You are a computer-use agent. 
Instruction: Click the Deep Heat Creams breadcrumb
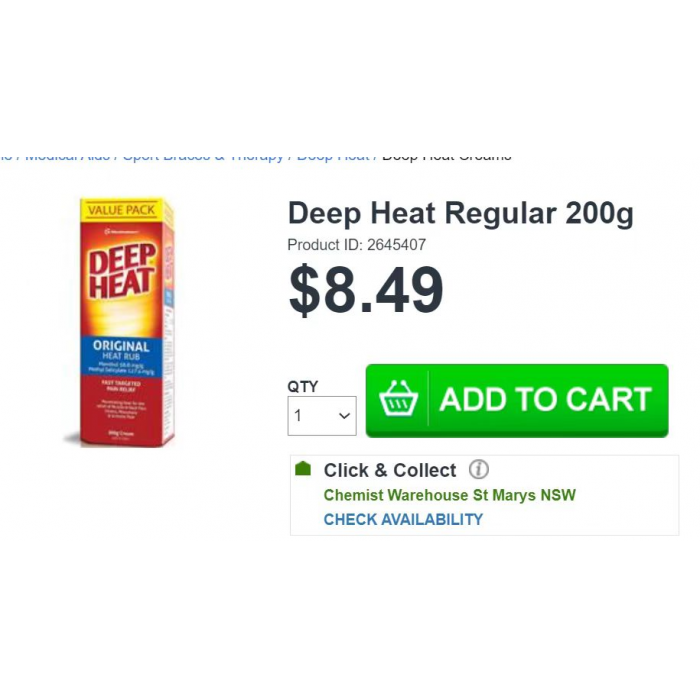click(447, 157)
